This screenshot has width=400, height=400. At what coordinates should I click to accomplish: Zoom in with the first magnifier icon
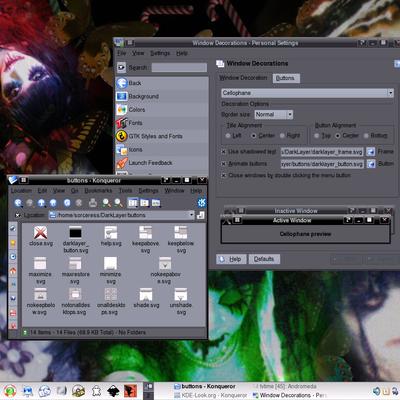click(107, 203)
